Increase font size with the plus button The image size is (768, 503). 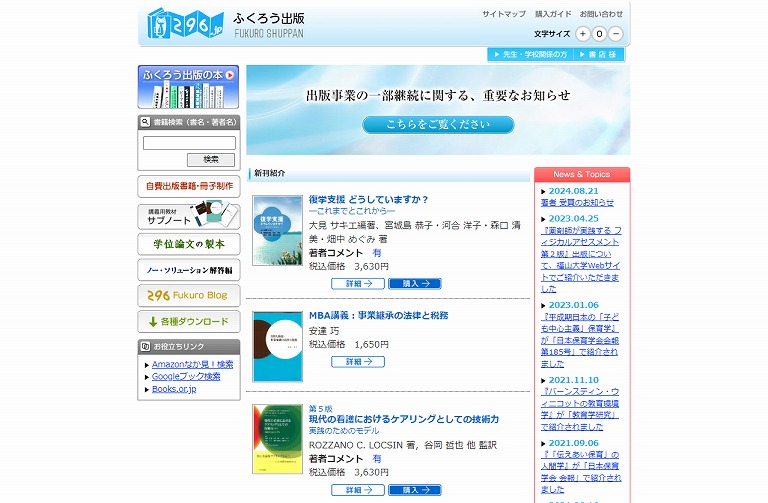tap(583, 34)
